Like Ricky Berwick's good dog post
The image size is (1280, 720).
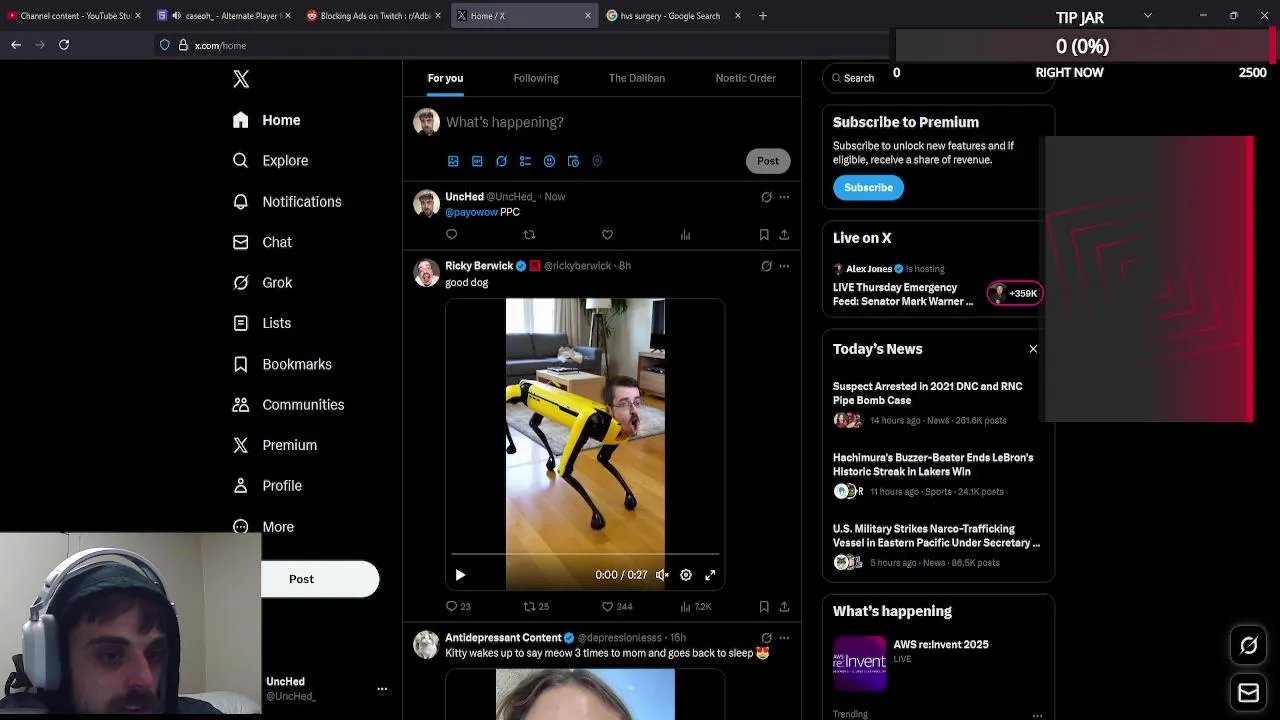click(x=617, y=606)
